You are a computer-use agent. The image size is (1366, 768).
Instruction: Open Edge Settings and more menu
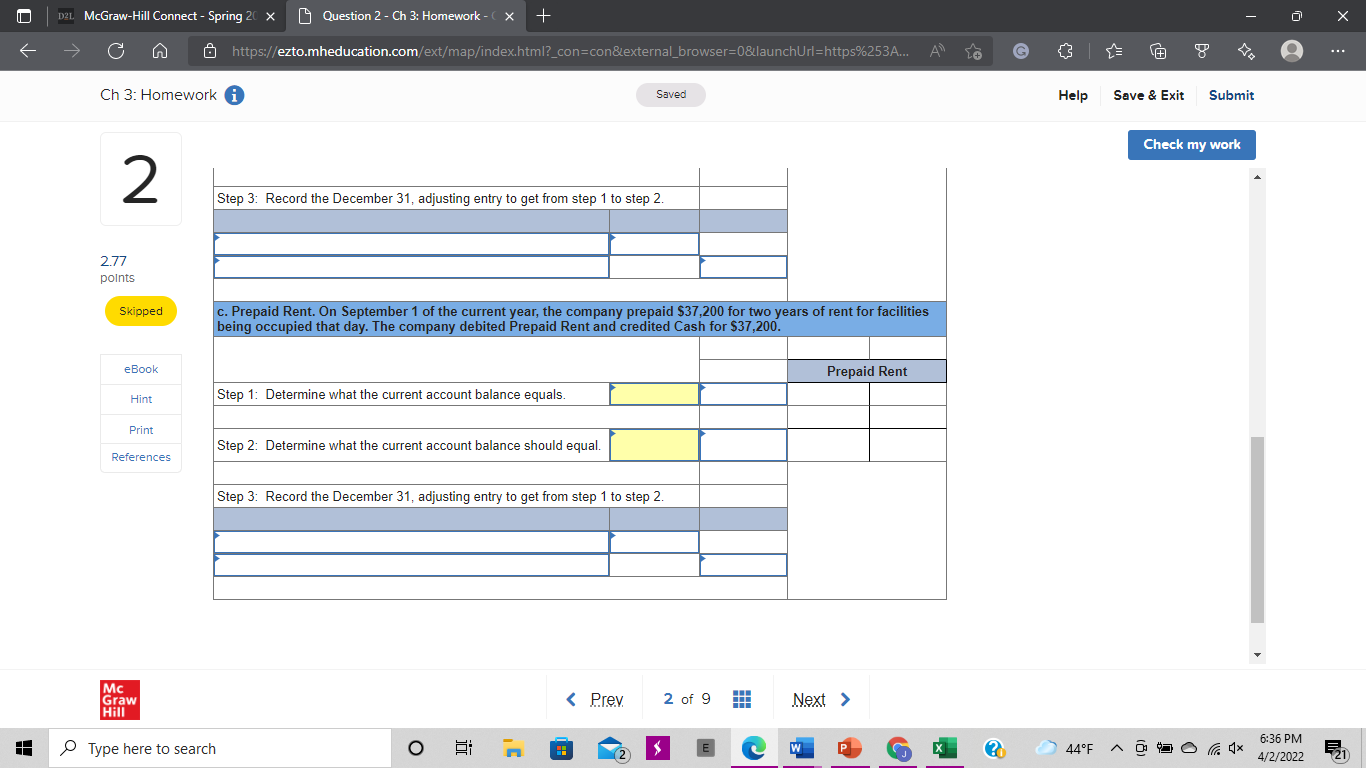click(x=1340, y=51)
